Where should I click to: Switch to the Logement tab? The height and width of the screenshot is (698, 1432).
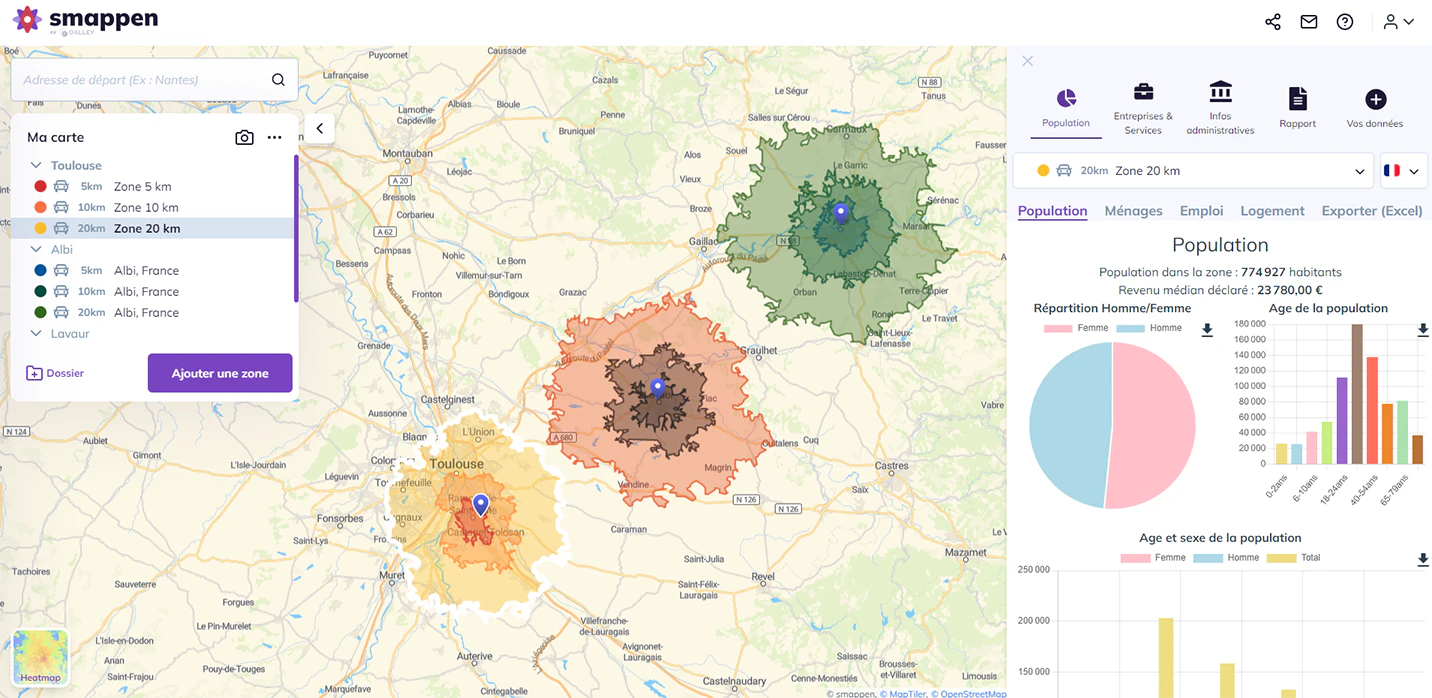pyautogui.click(x=1272, y=211)
